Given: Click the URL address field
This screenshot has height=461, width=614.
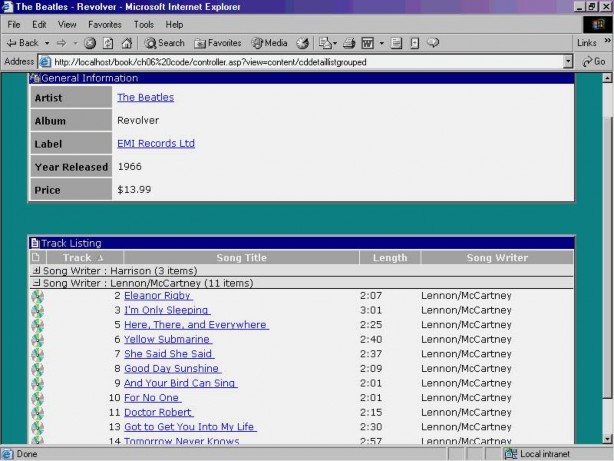Looking at the screenshot, I should tap(300, 61).
